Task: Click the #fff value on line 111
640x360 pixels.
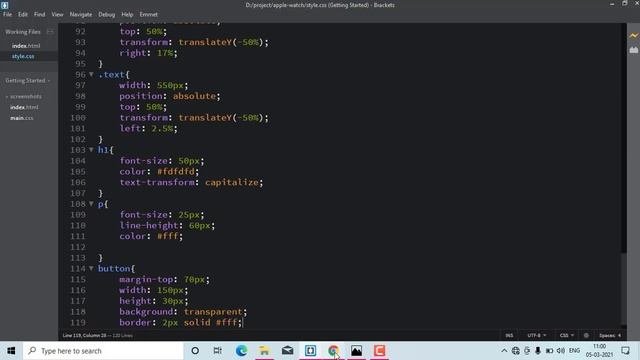Action: click(168, 236)
